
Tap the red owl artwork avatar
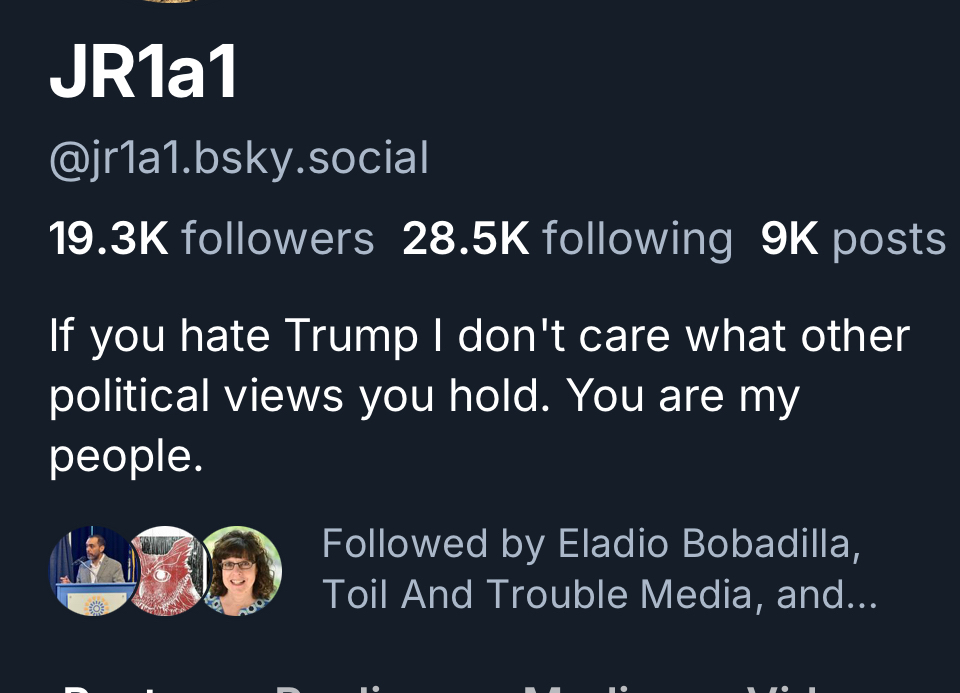(166, 570)
